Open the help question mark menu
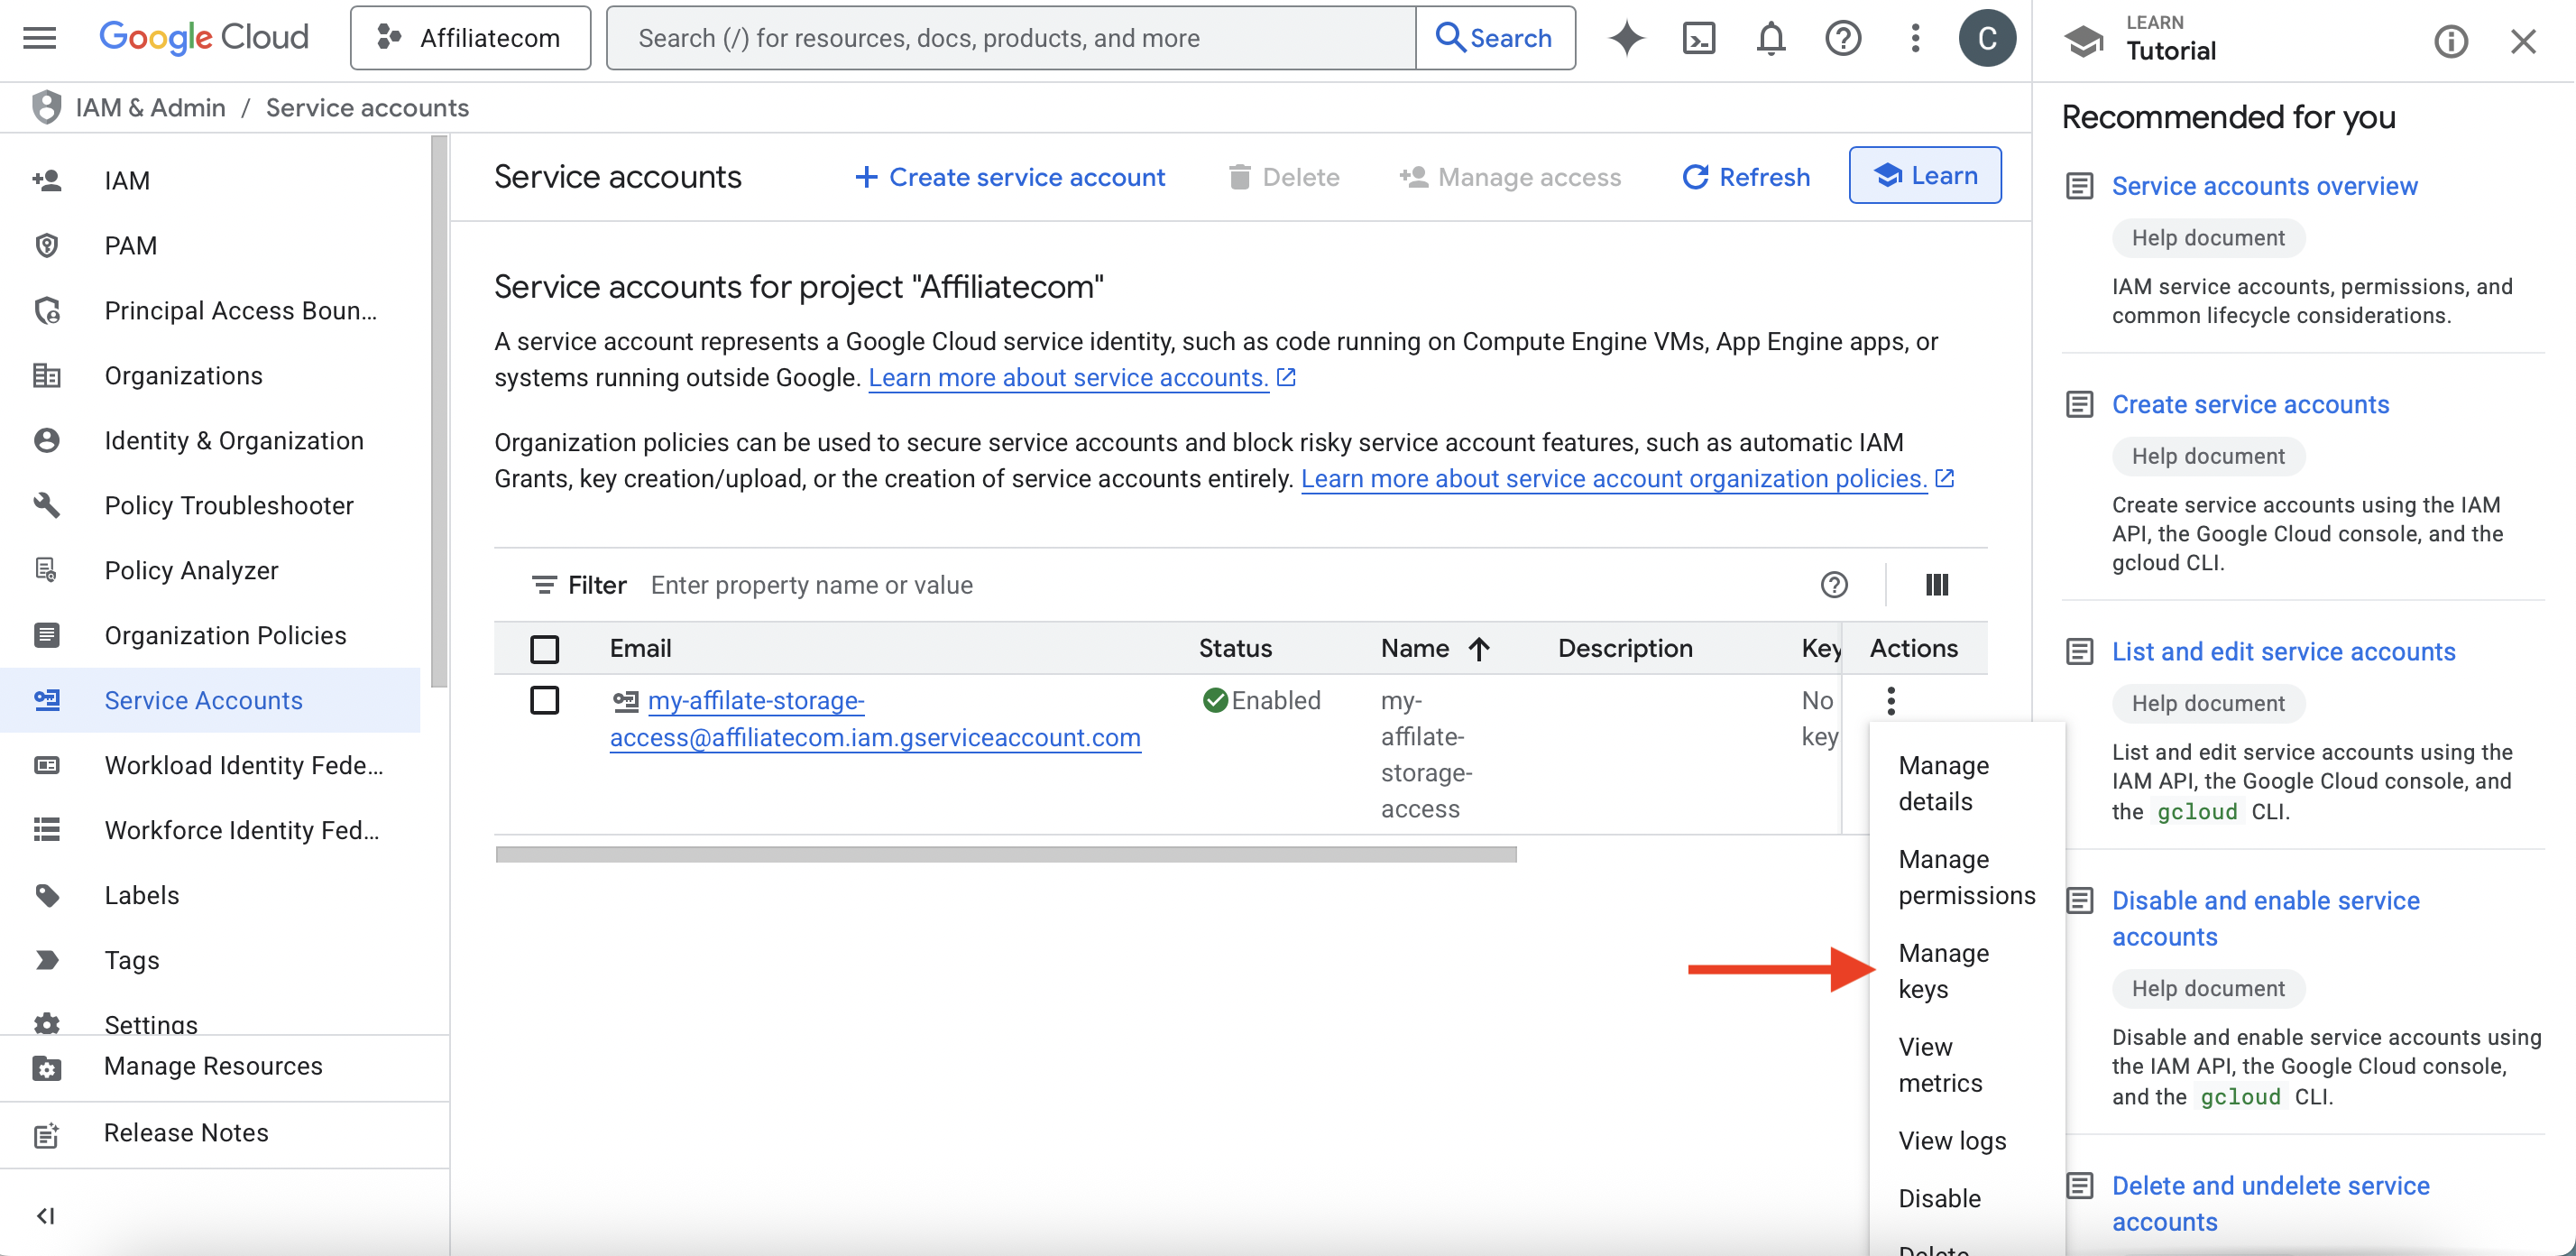2576x1256 pixels. tap(1843, 38)
